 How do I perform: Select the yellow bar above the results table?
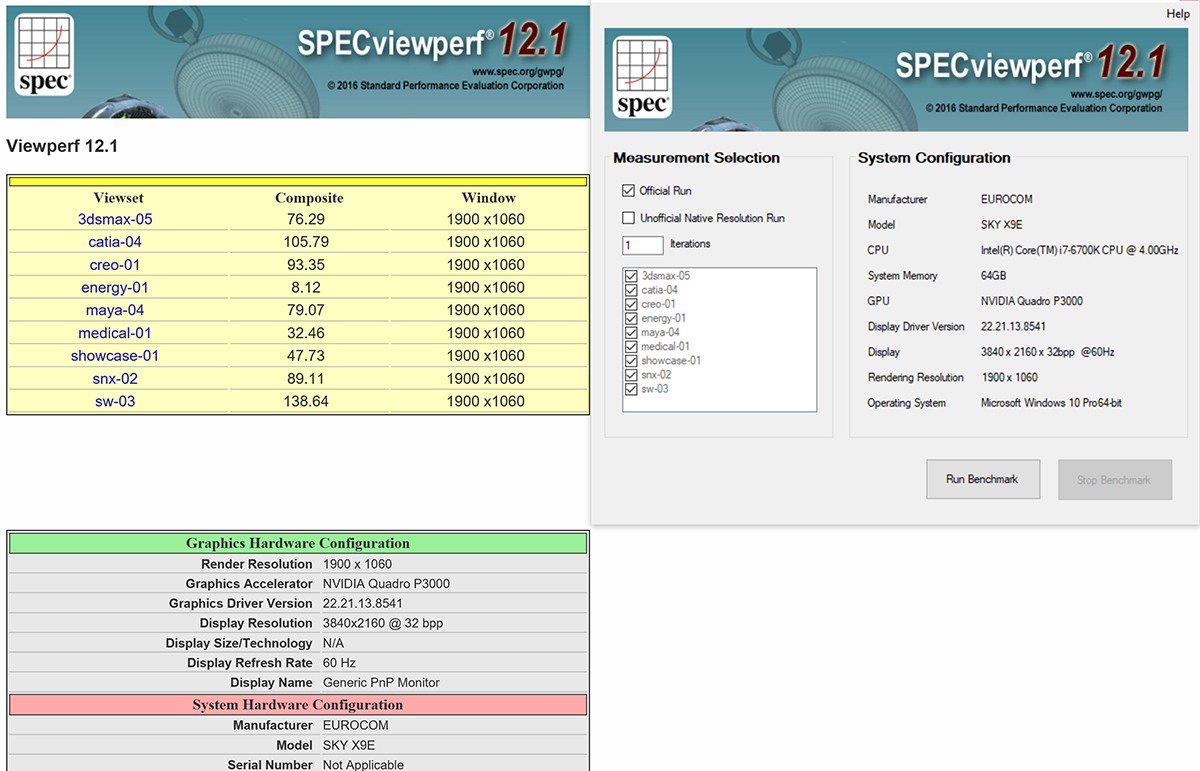(297, 182)
